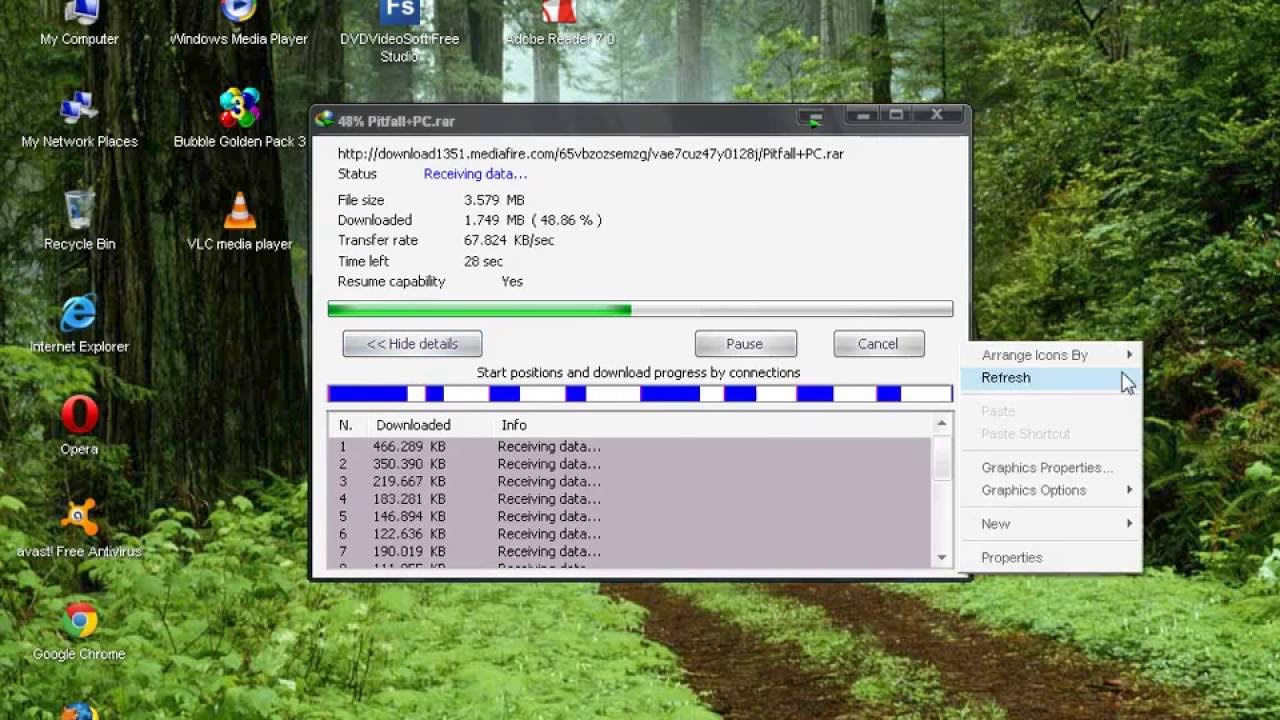The height and width of the screenshot is (720, 1280).
Task: Choose Refresh from the context menu
Action: click(x=1051, y=378)
